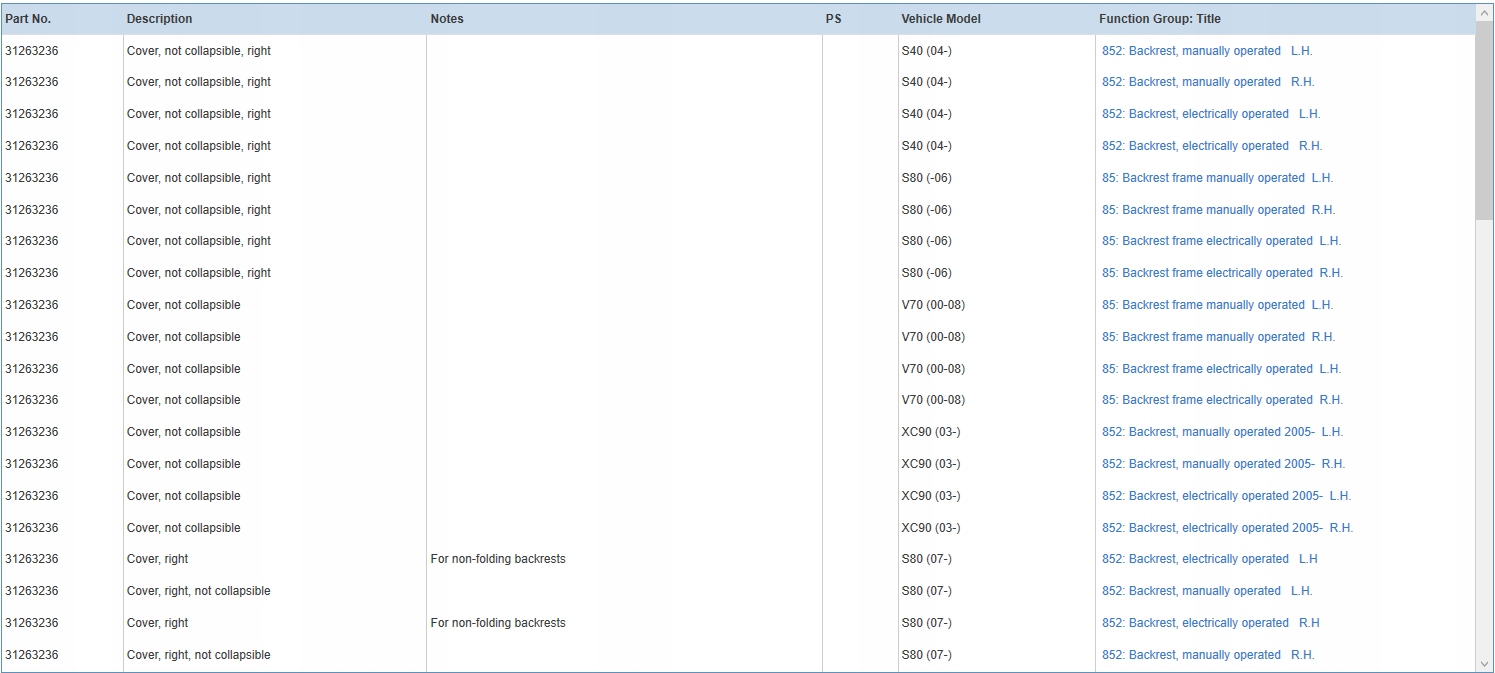Open V70 Backrest frame manually operated R.H. link
Image resolution: width=1495 pixels, height=673 pixels.
click(1218, 337)
